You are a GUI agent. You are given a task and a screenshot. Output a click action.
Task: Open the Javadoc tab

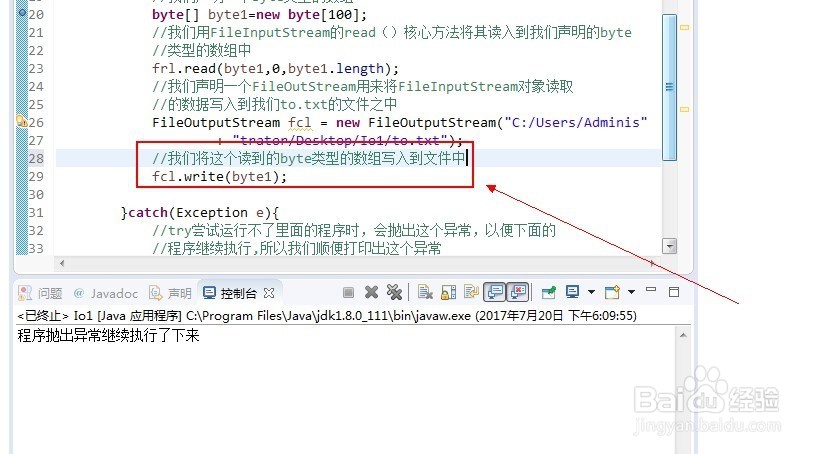click(105, 293)
